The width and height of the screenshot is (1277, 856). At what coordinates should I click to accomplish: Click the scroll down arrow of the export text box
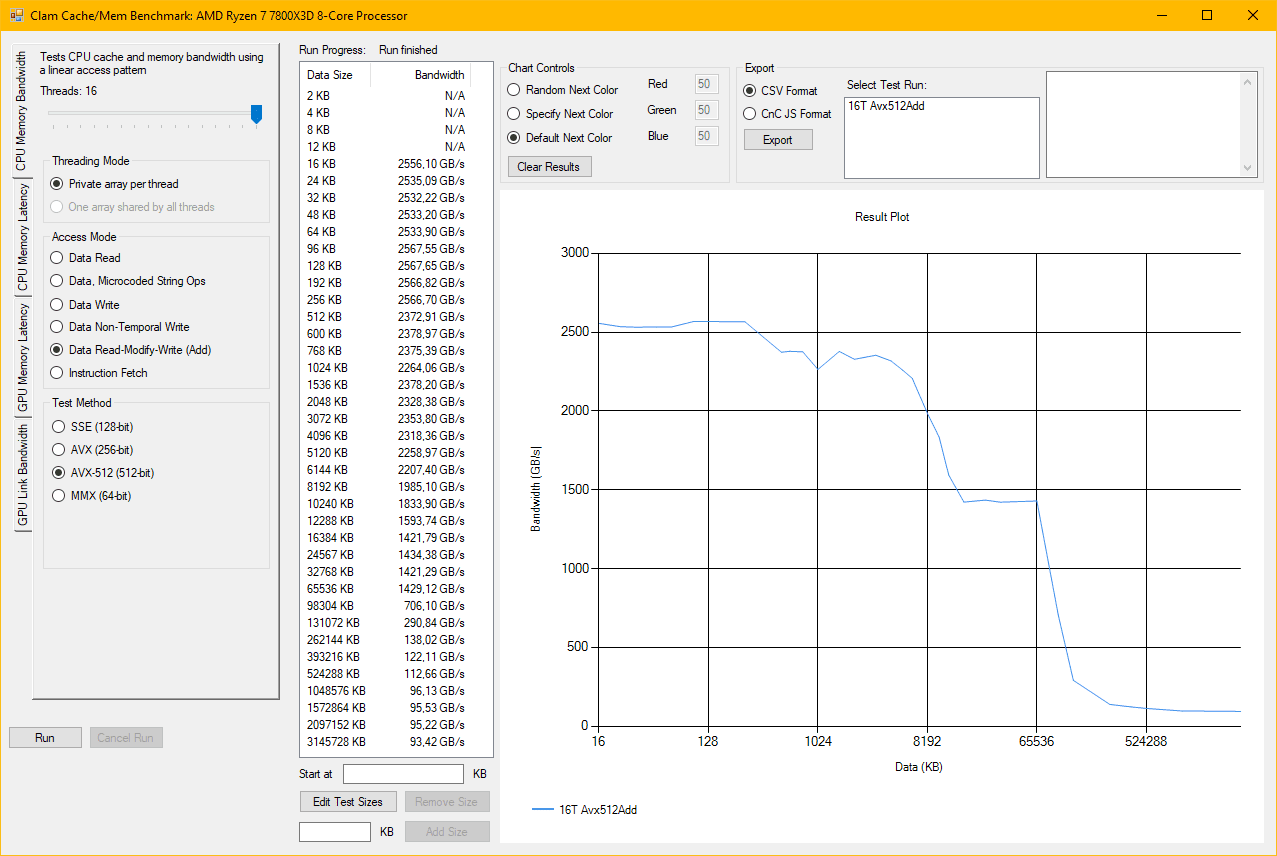tap(1248, 168)
